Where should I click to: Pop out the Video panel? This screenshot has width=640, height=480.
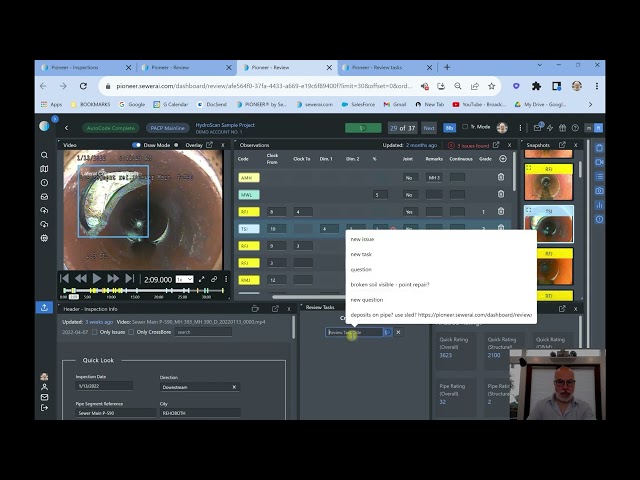[209, 145]
